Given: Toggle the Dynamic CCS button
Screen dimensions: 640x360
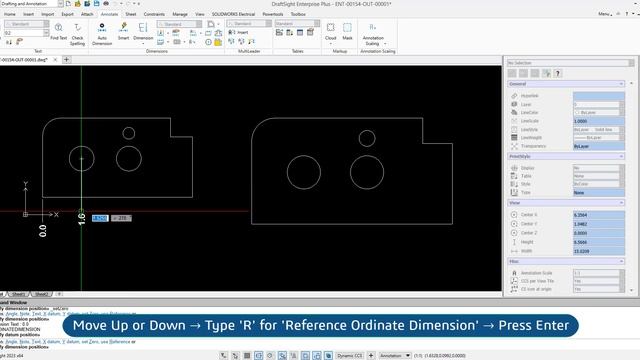Looking at the screenshot, I should click(x=350, y=356).
